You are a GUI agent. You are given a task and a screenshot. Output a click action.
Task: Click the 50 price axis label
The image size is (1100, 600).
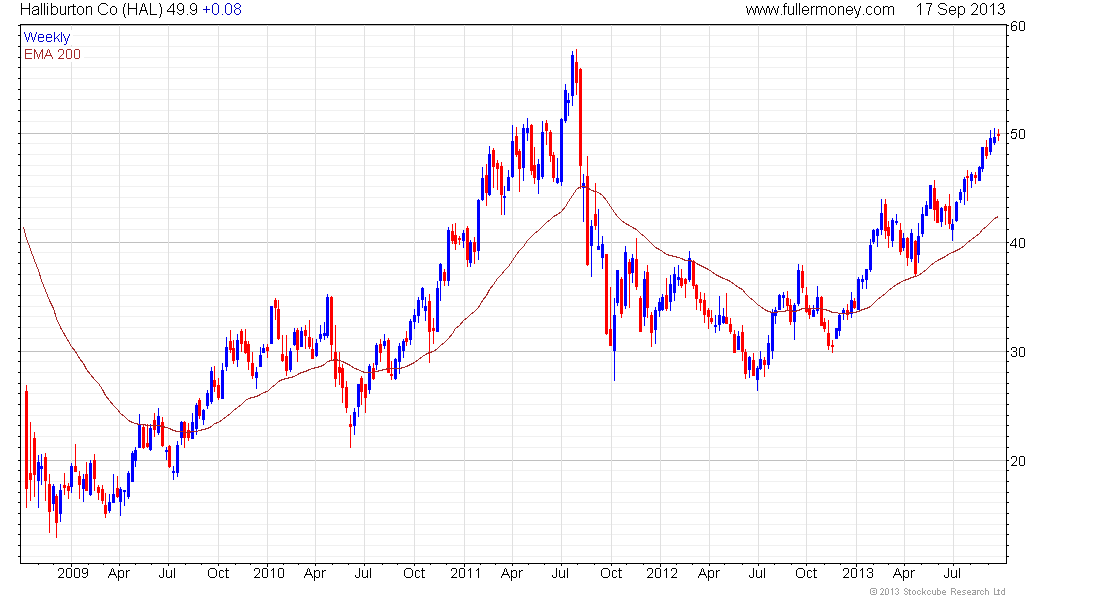(x=1017, y=134)
